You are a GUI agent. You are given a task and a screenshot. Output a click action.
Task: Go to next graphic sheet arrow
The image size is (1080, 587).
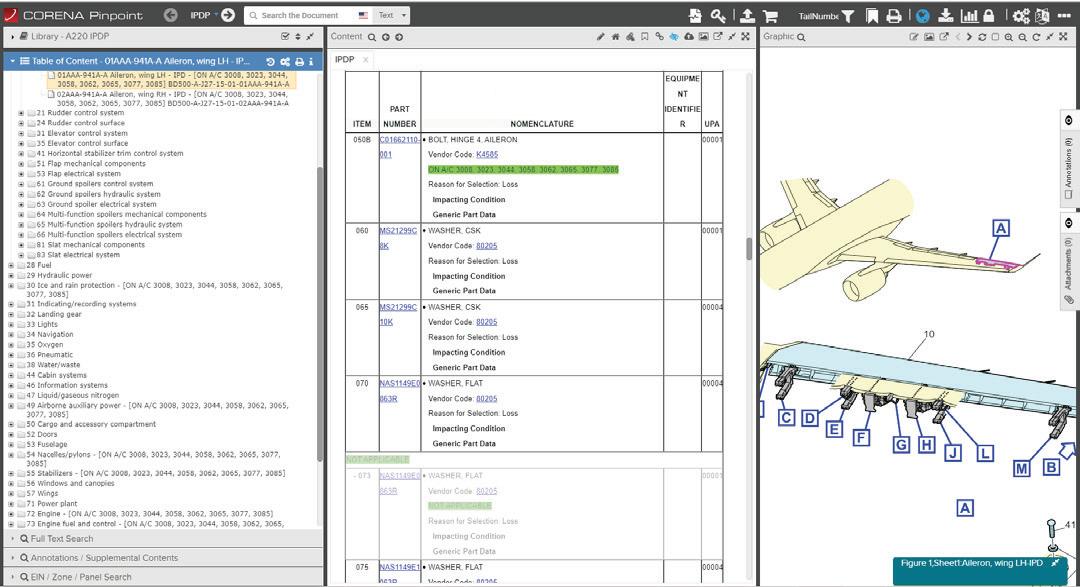pyautogui.click(x=969, y=37)
